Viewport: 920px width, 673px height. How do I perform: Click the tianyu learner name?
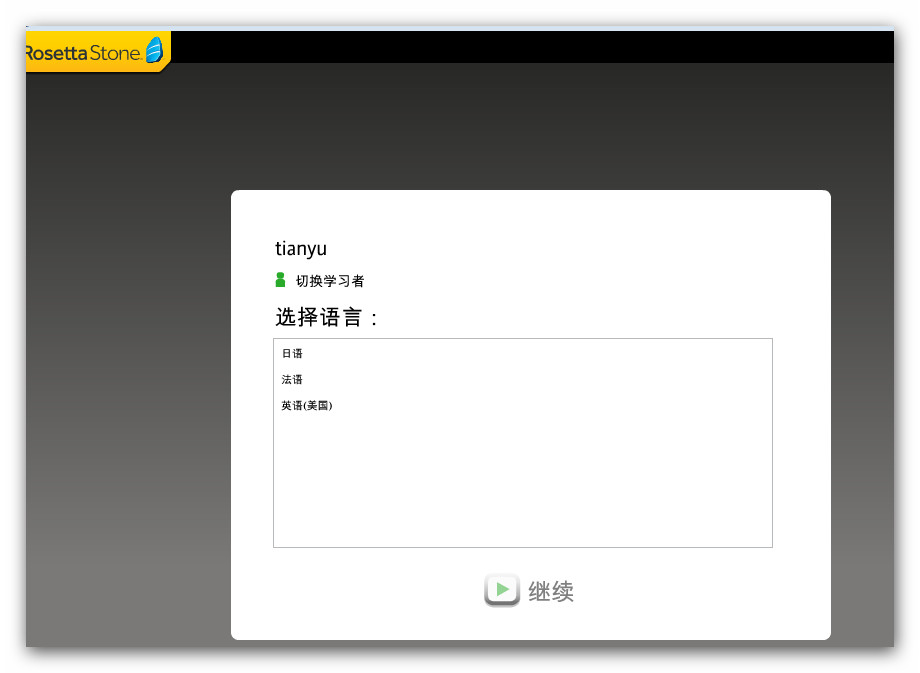pos(301,249)
